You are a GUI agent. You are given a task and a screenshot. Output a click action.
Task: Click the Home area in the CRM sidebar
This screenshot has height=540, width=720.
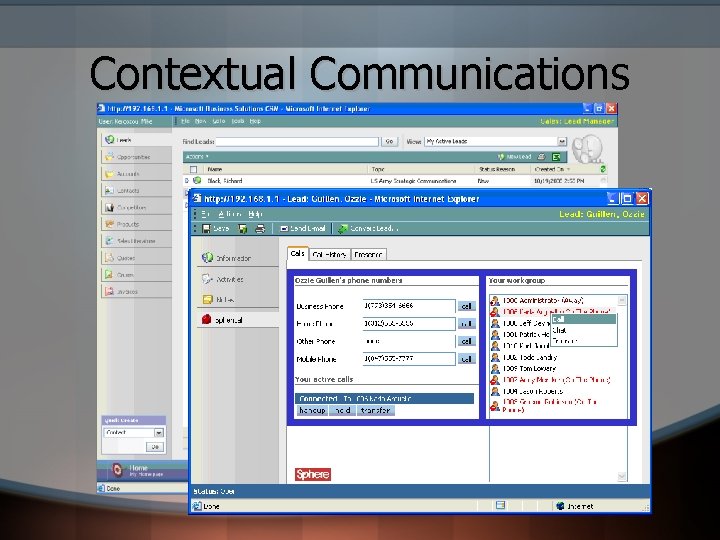143,470
